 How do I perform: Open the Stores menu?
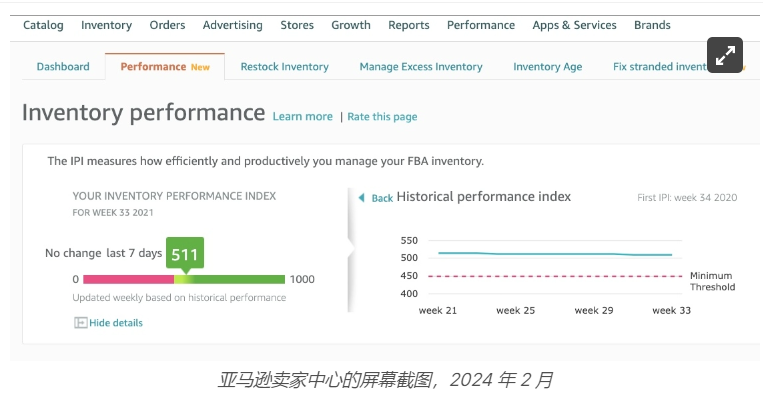(x=297, y=25)
